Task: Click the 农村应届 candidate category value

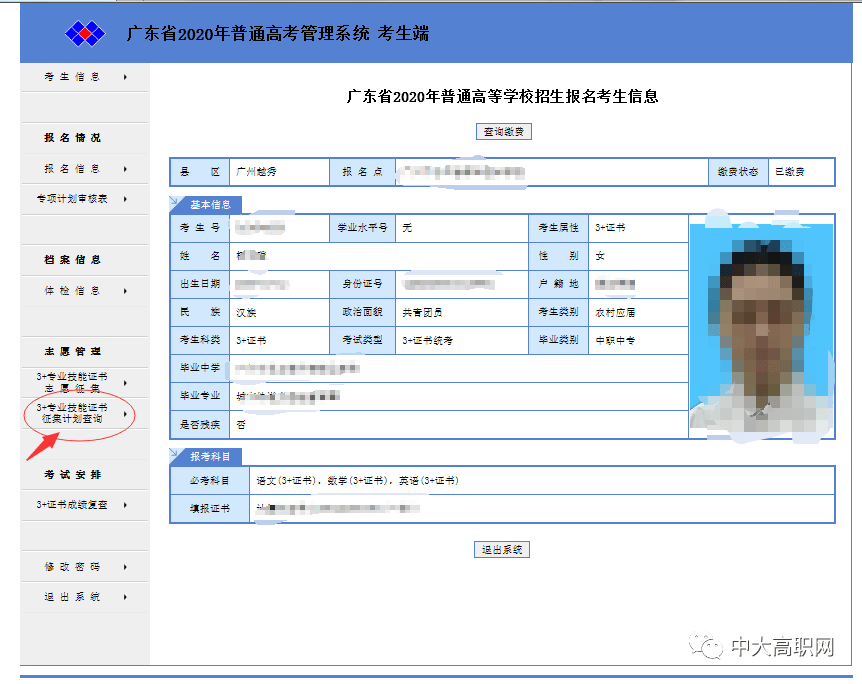Action: pyautogui.click(x=615, y=313)
